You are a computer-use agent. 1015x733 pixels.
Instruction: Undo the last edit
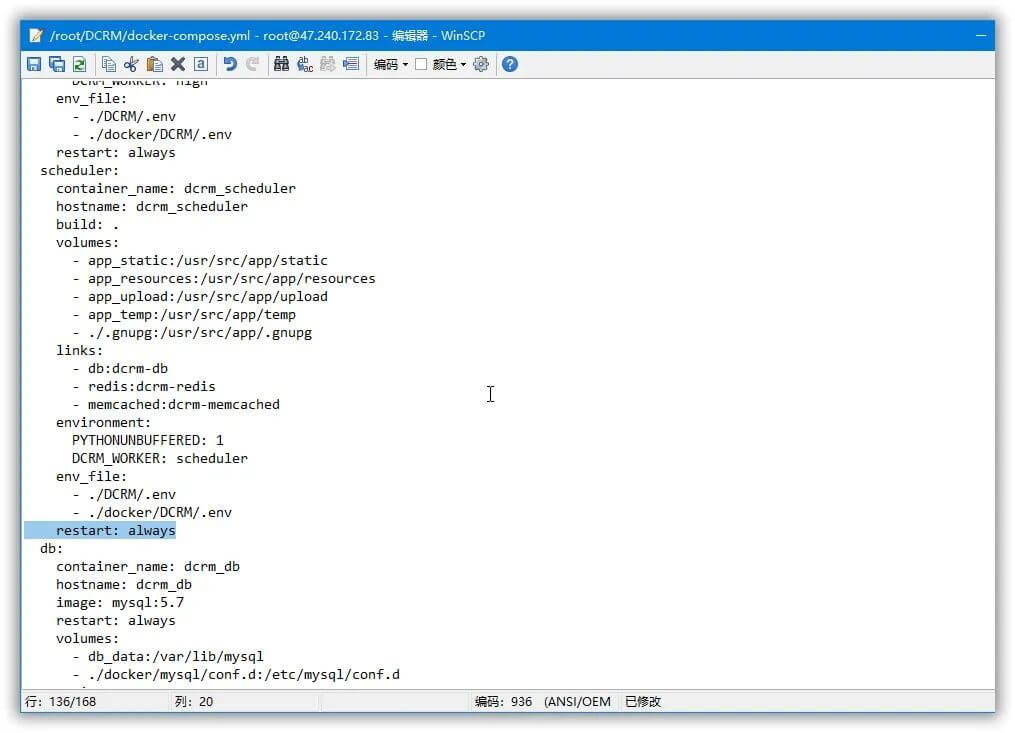(x=230, y=64)
